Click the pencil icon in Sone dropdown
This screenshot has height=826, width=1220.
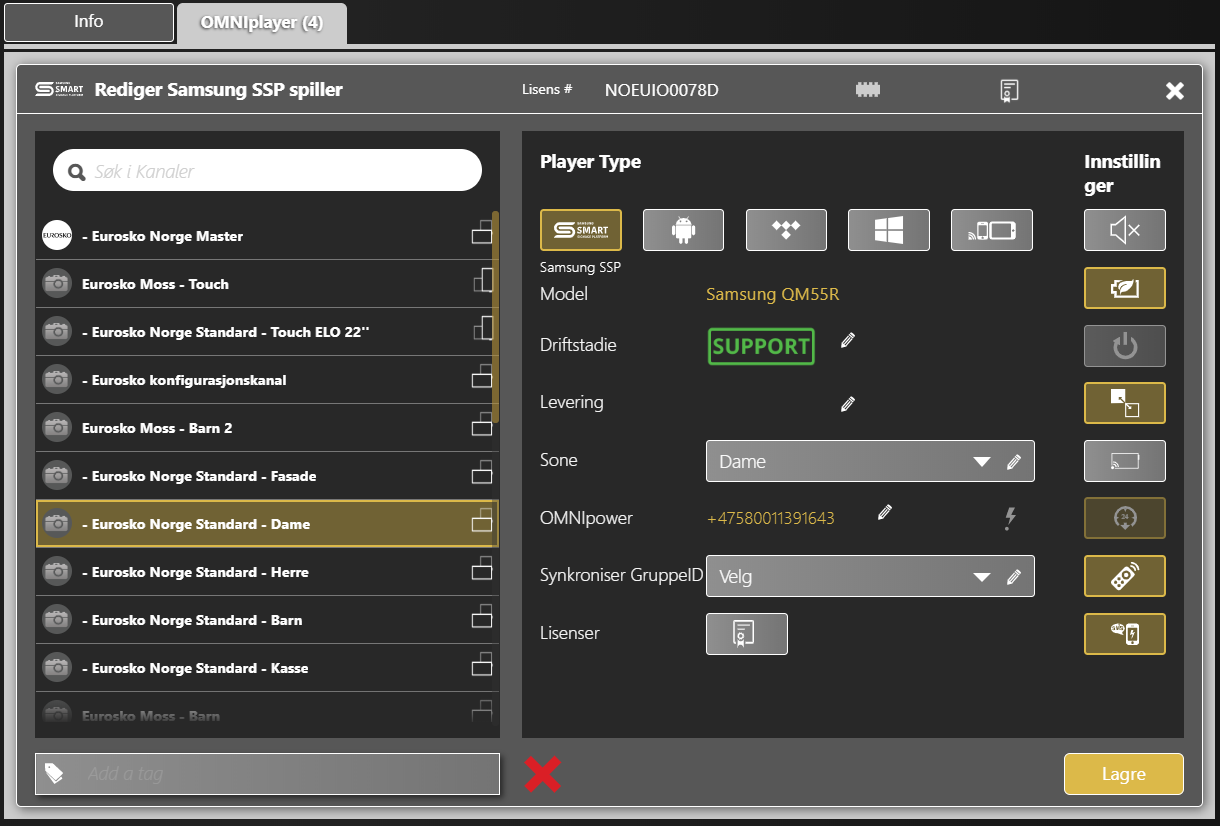coord(1014,462)
